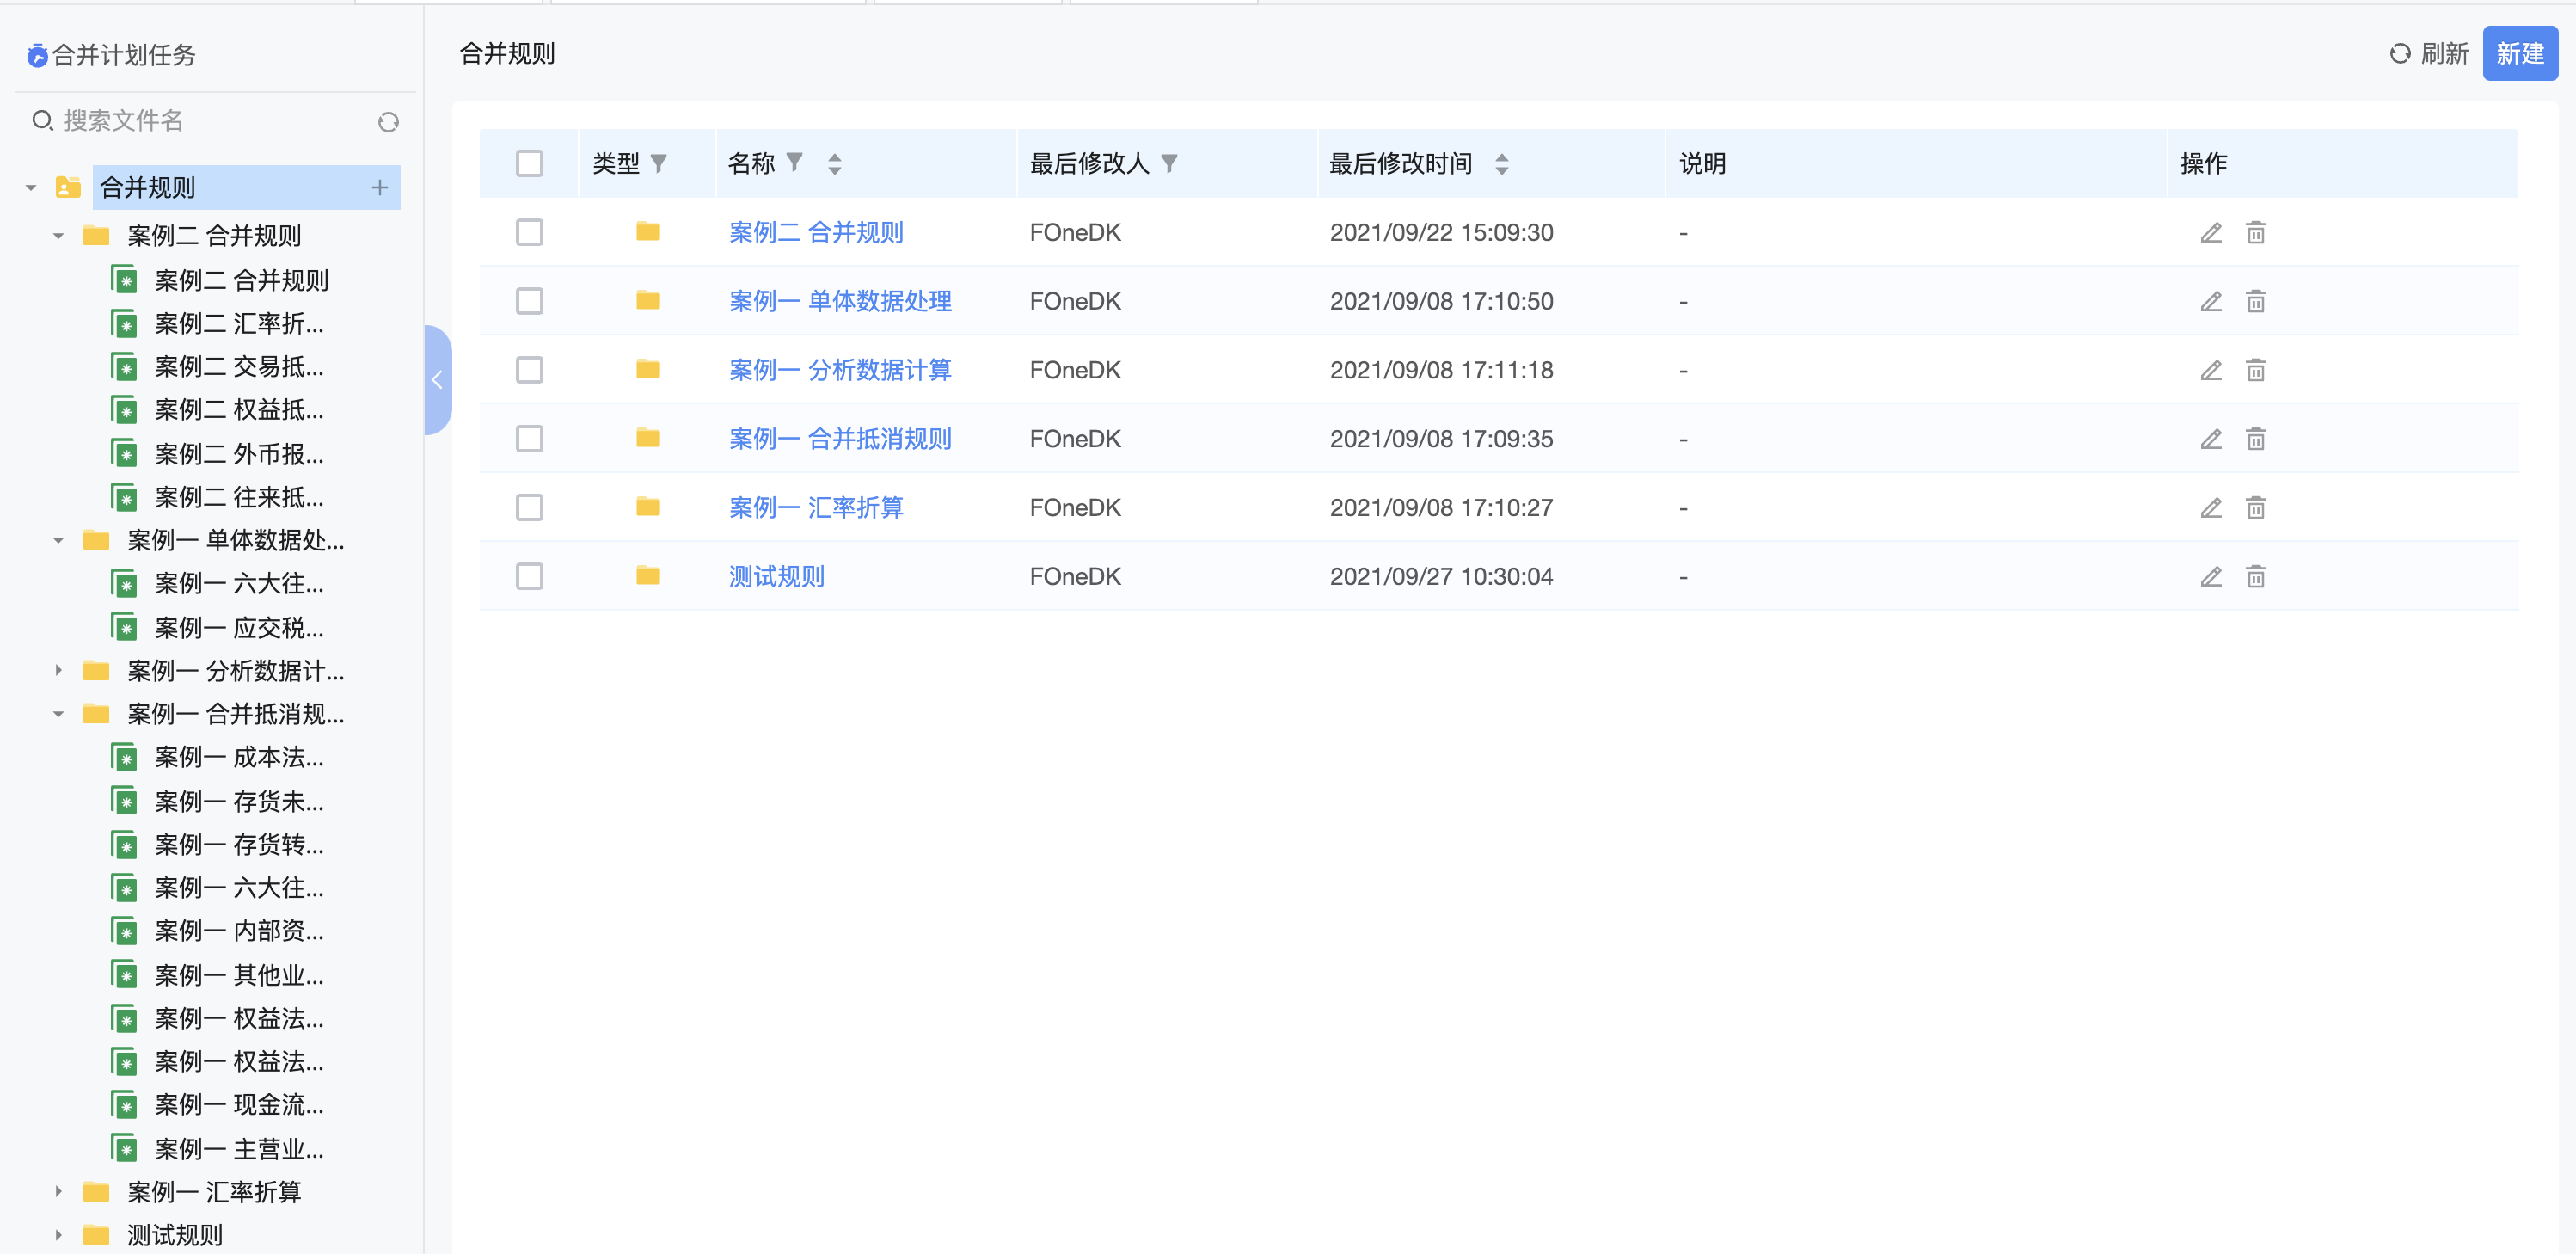Check the 案例二 合并规则 row checkbox
Viewport: 2576px width, 1254px height.
pos(529,232)
